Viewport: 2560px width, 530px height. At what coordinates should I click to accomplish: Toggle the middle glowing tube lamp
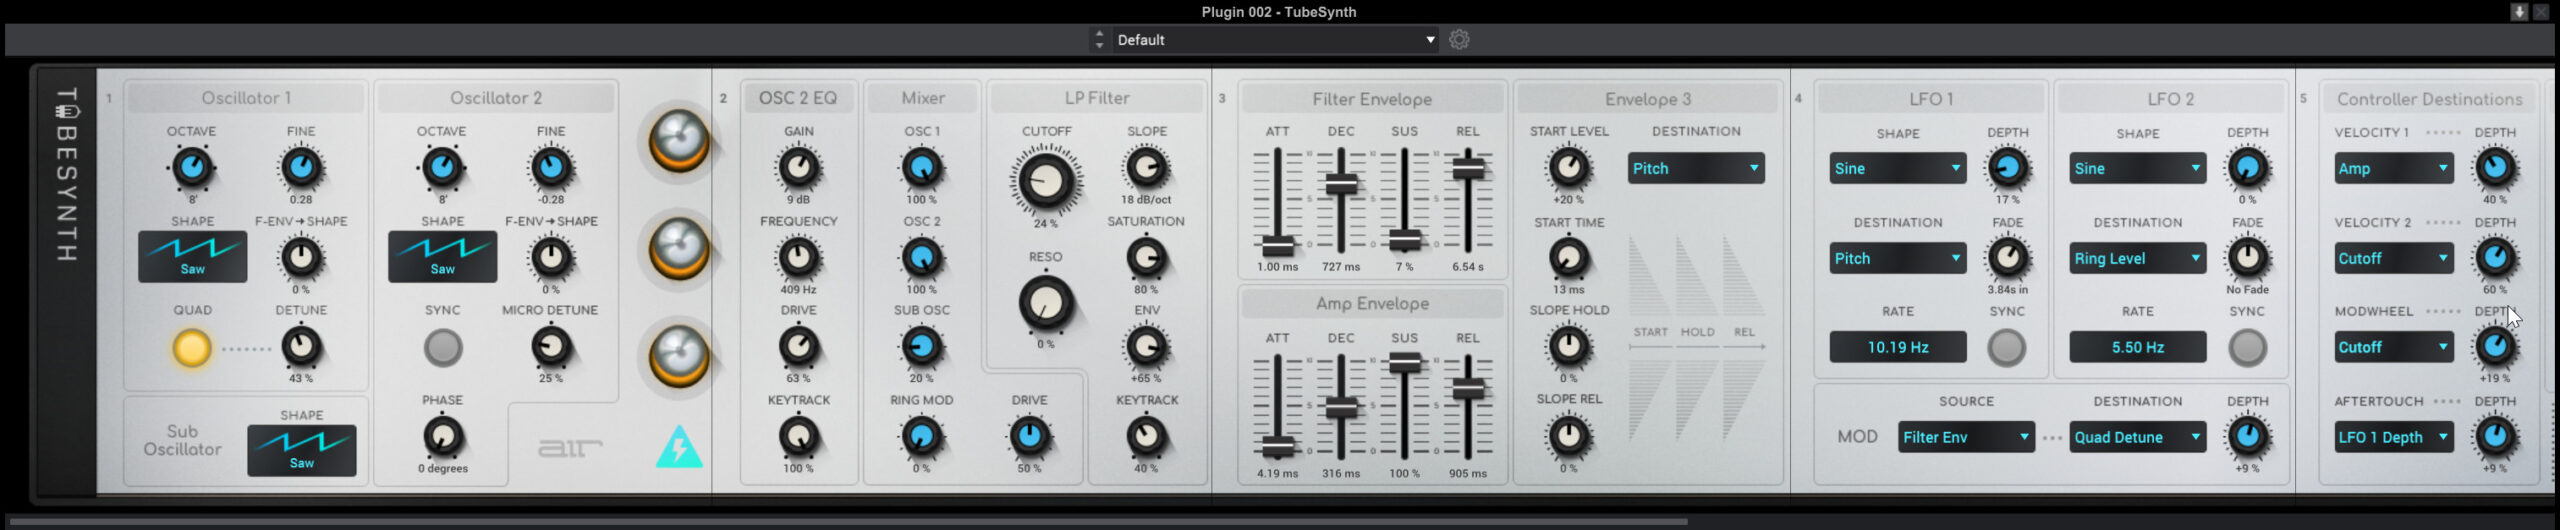pos(679,249)
